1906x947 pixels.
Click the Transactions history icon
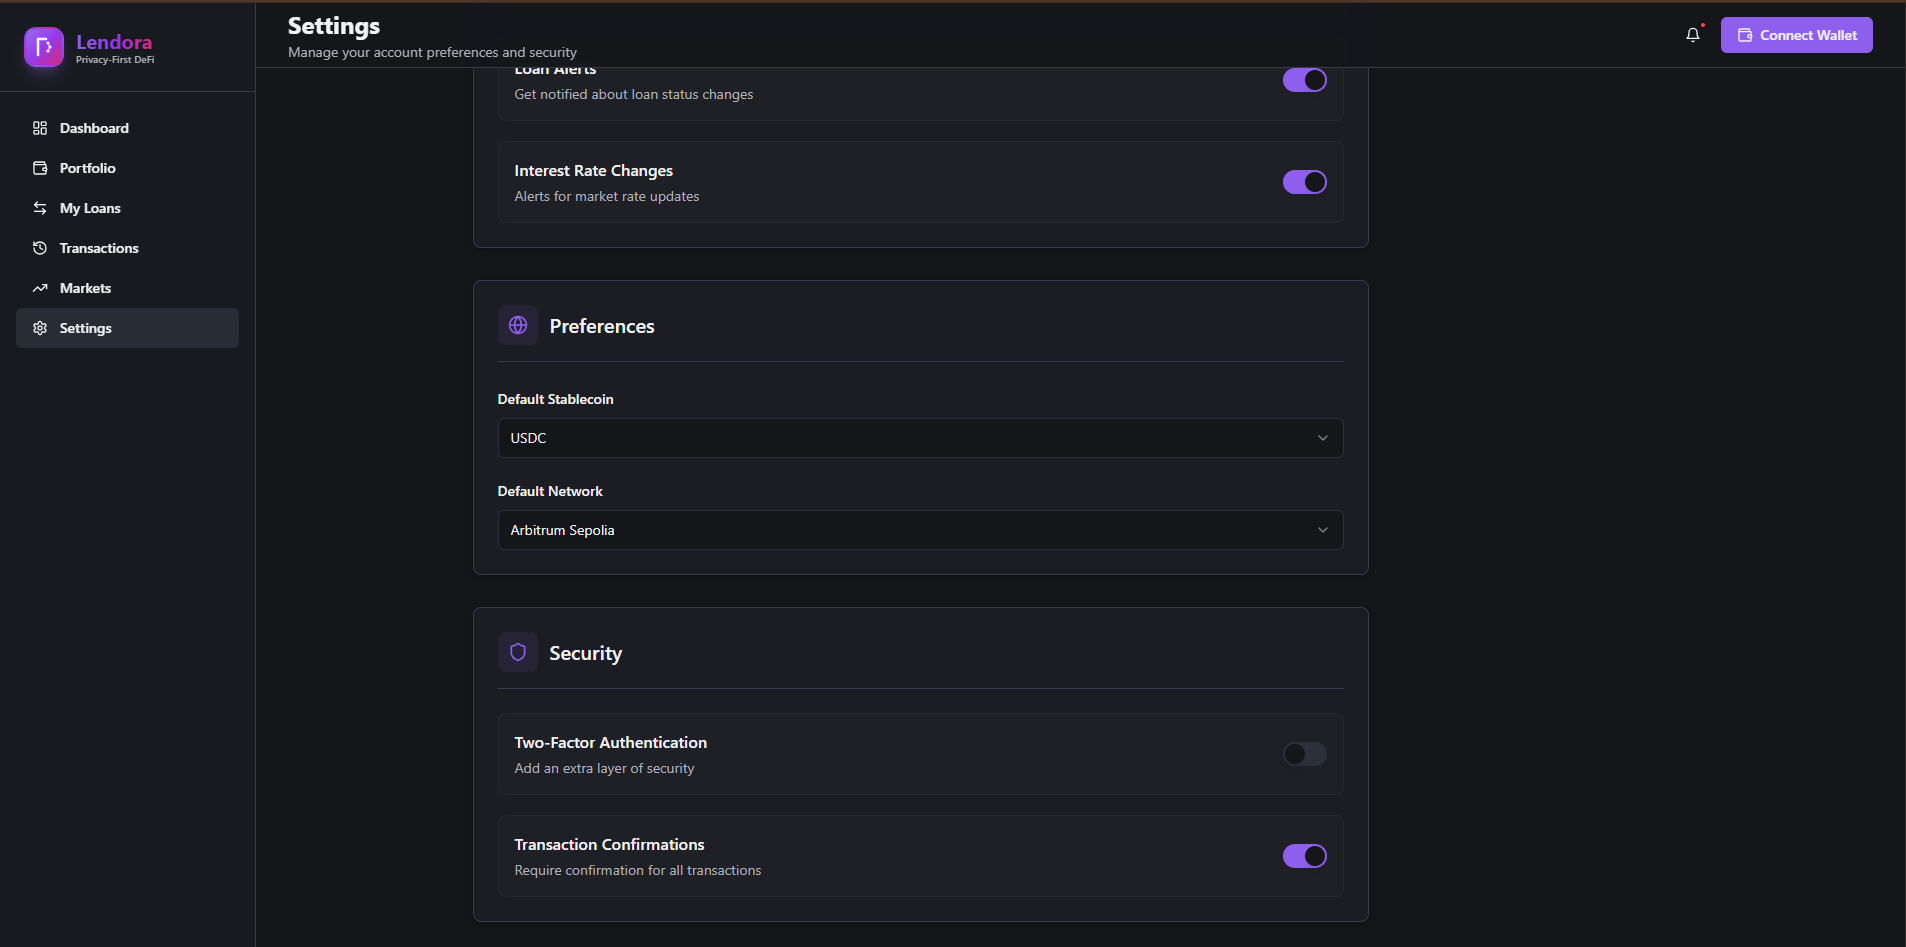point(40,248)
